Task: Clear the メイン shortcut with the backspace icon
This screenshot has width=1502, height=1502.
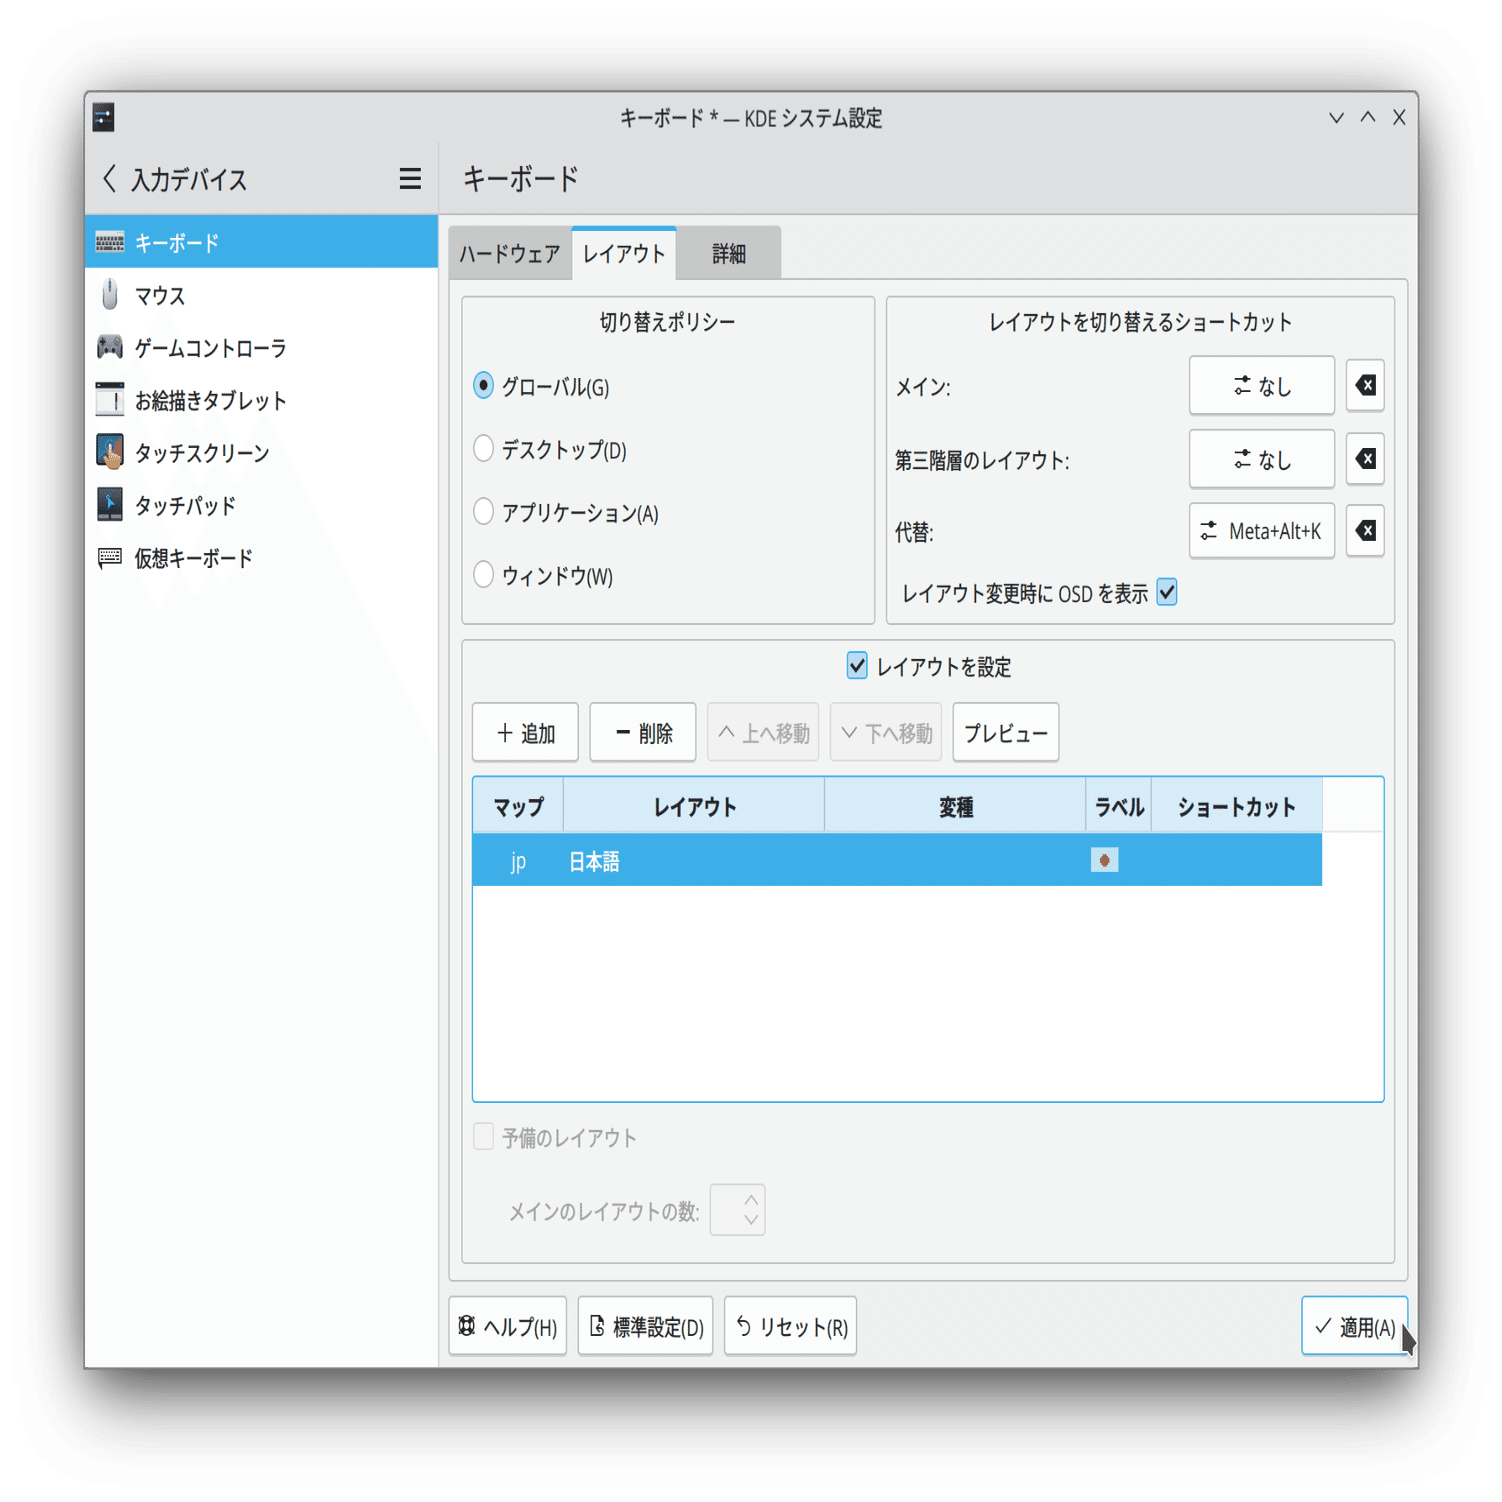Action: point(1364,385)
